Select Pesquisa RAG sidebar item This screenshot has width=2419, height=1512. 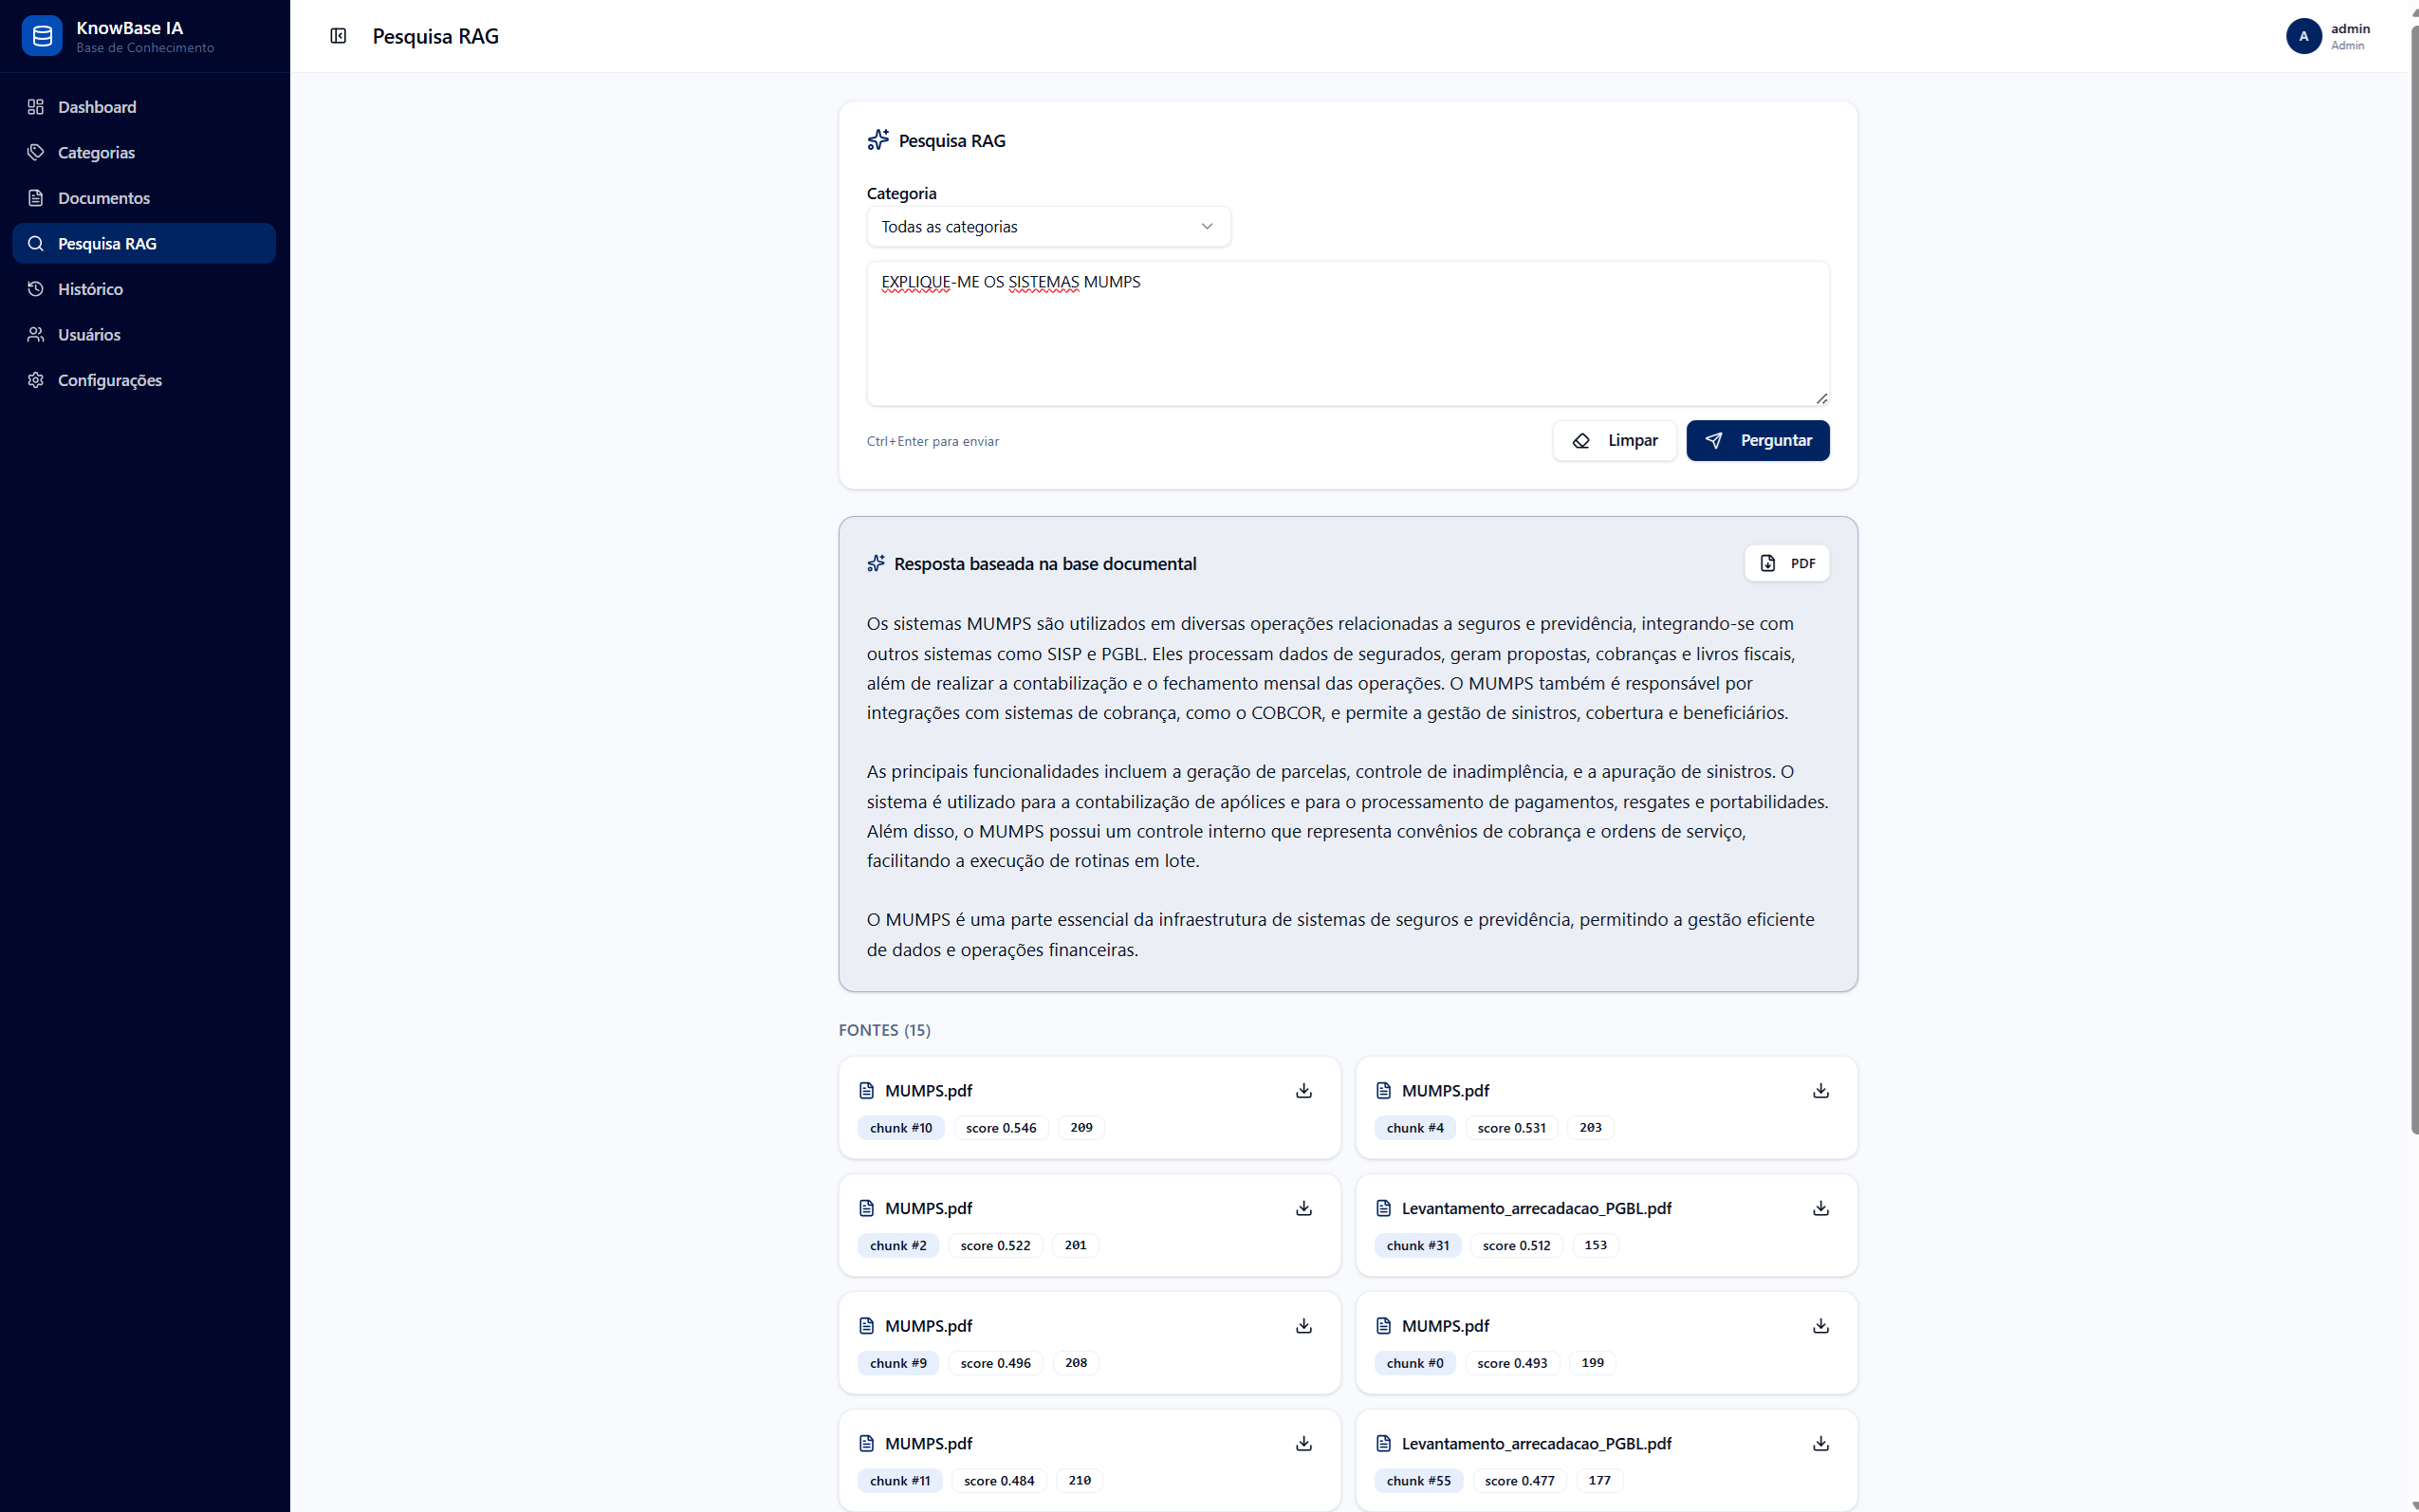coord(144,243)
